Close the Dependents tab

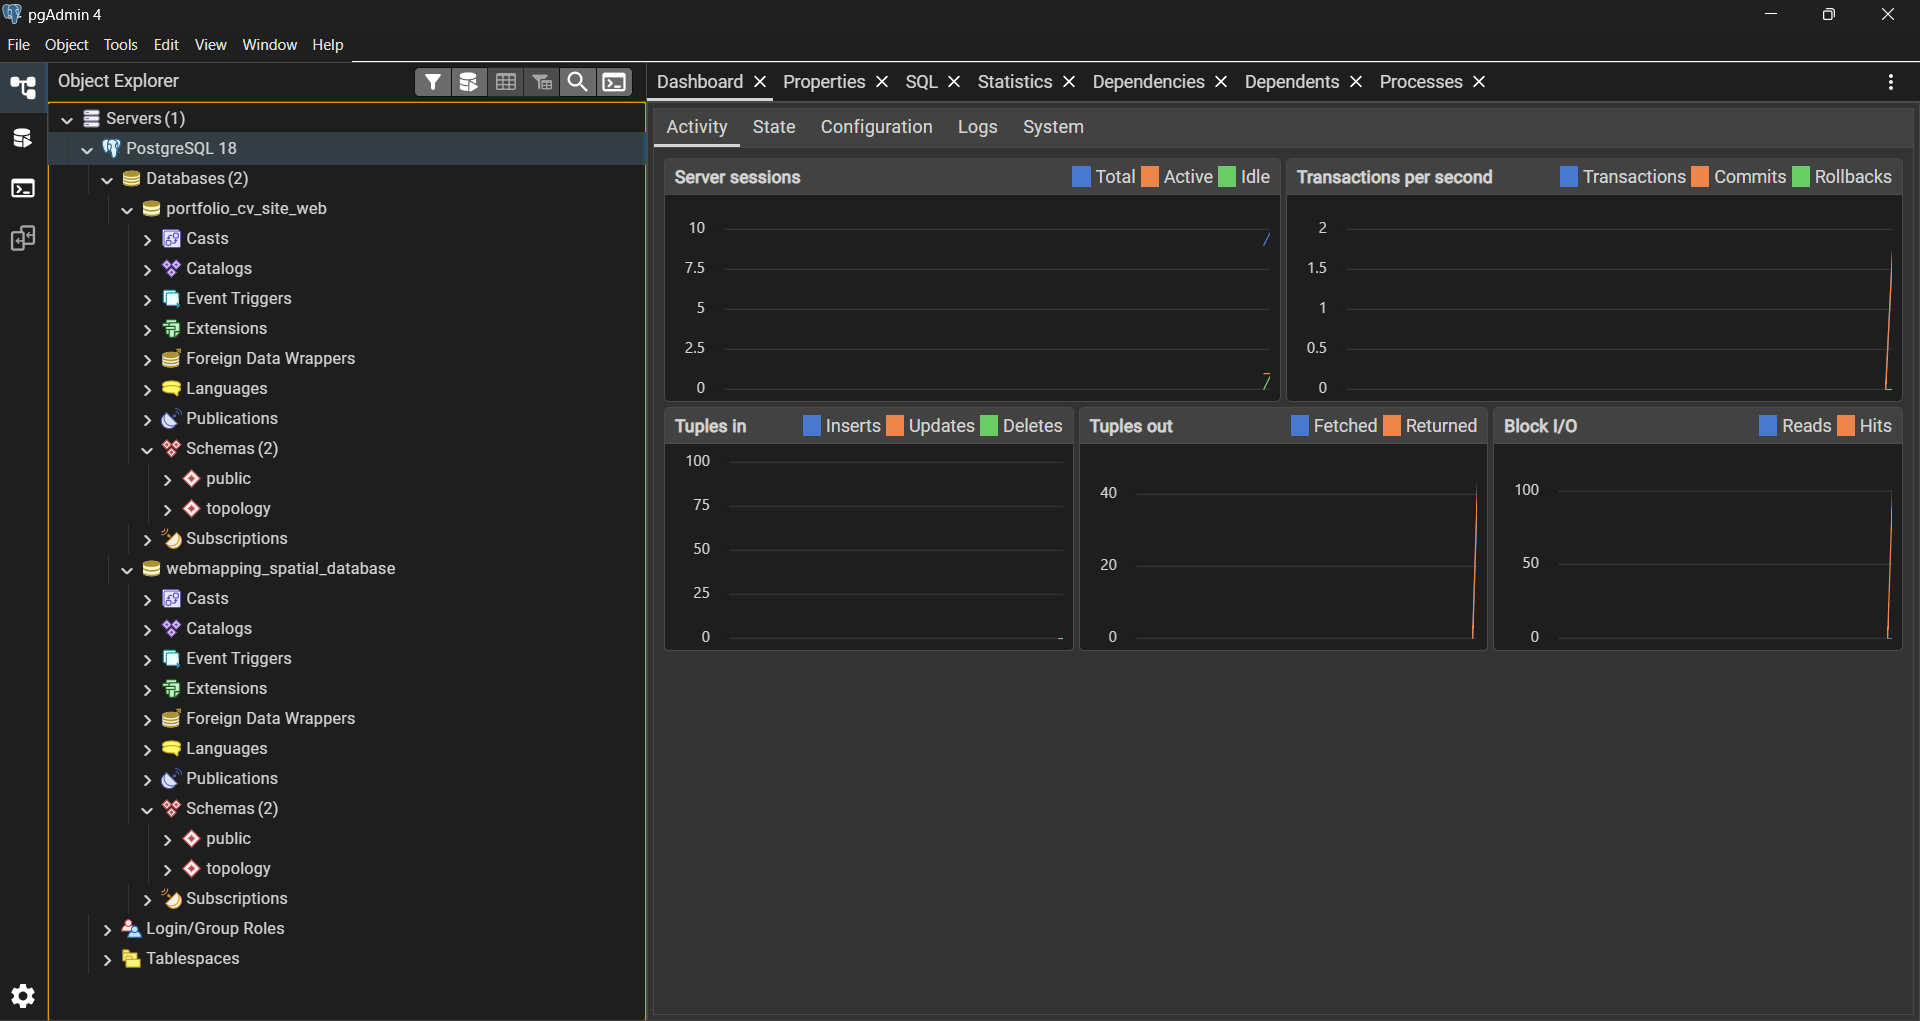click(1356, 82)
